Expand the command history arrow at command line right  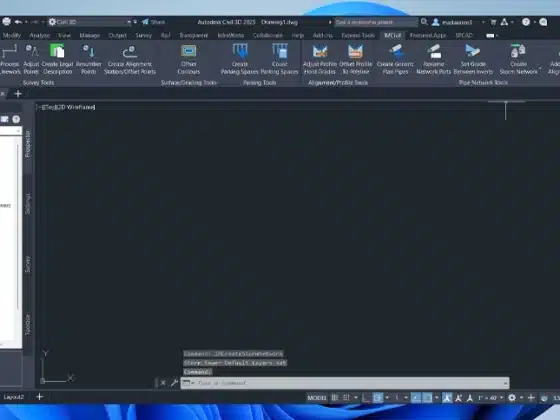[x=505, y=383]
